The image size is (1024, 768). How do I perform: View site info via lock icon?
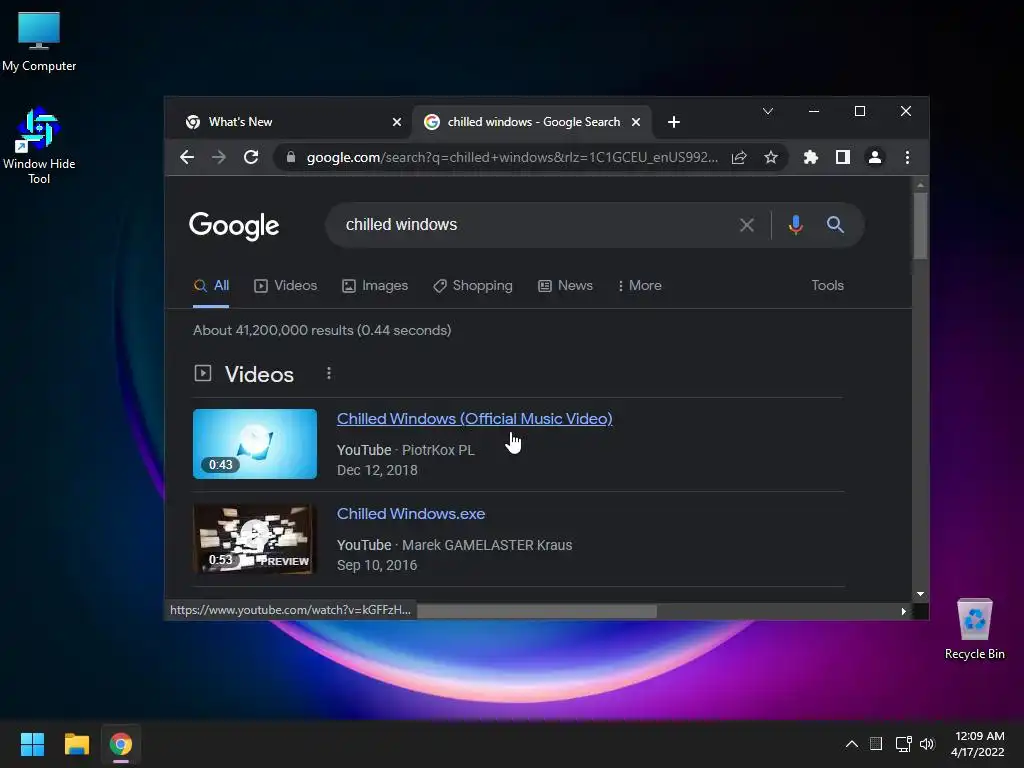(291, 157)
